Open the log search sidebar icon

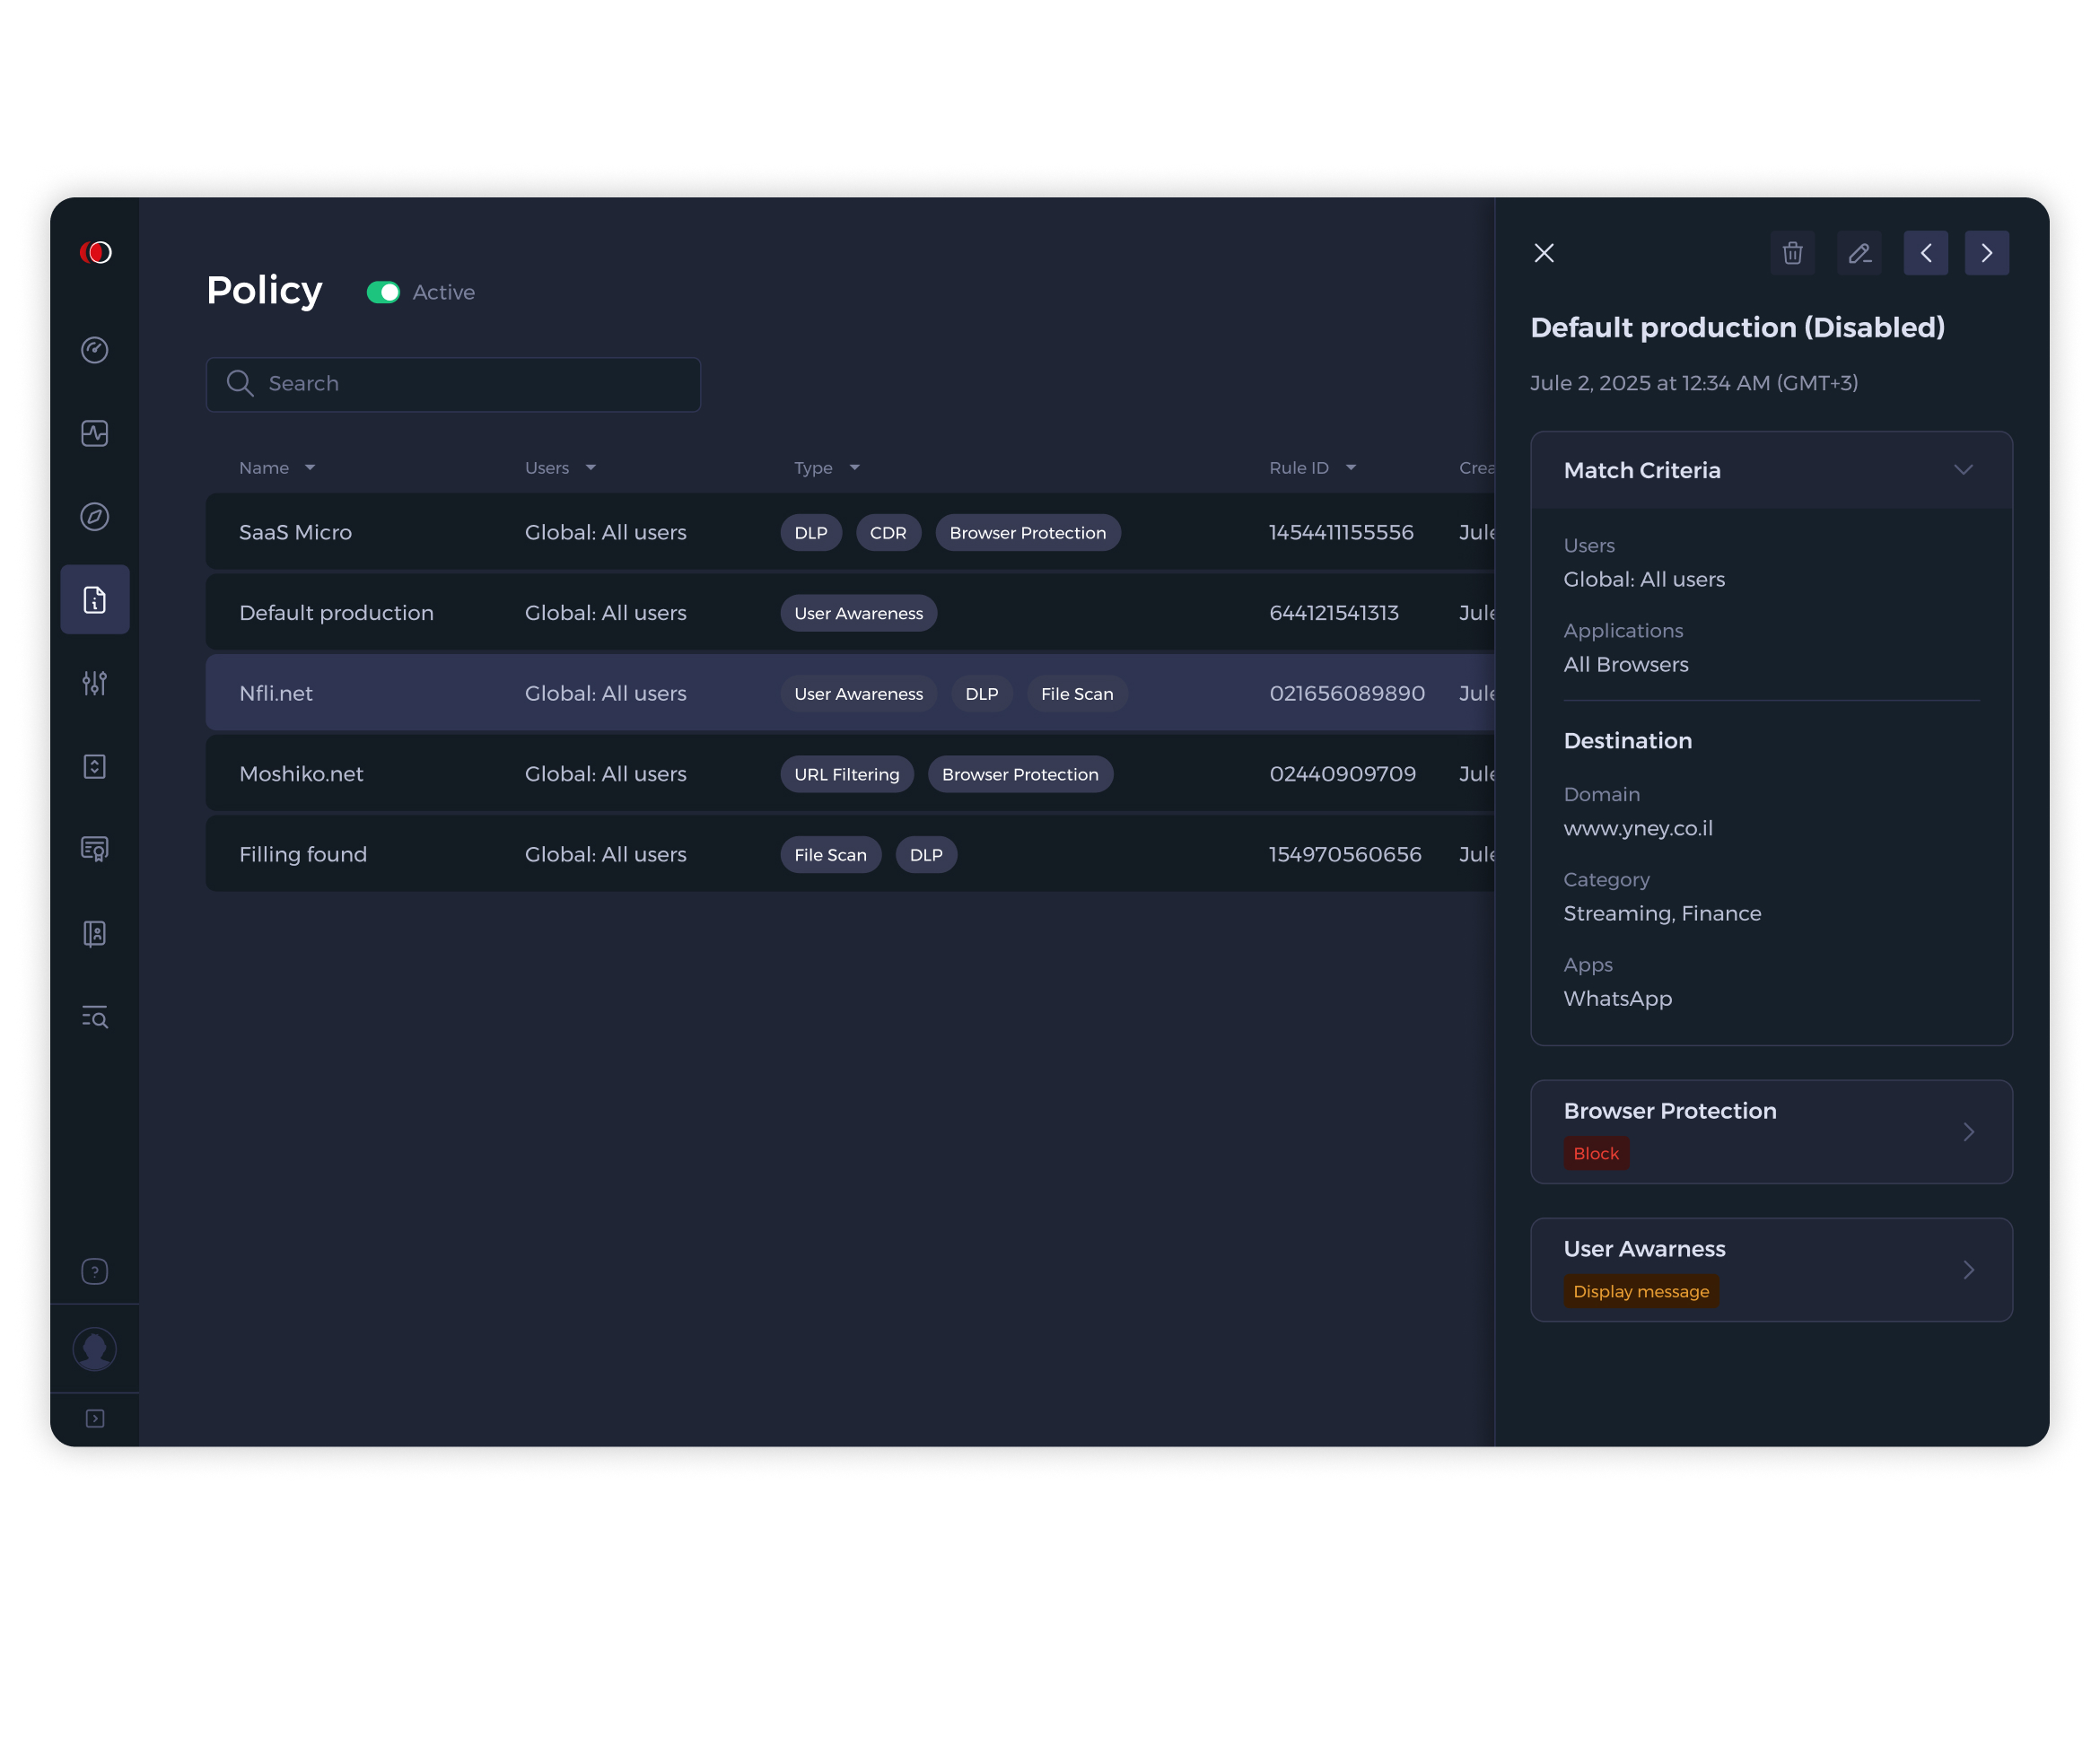(x=95, y=1017)
